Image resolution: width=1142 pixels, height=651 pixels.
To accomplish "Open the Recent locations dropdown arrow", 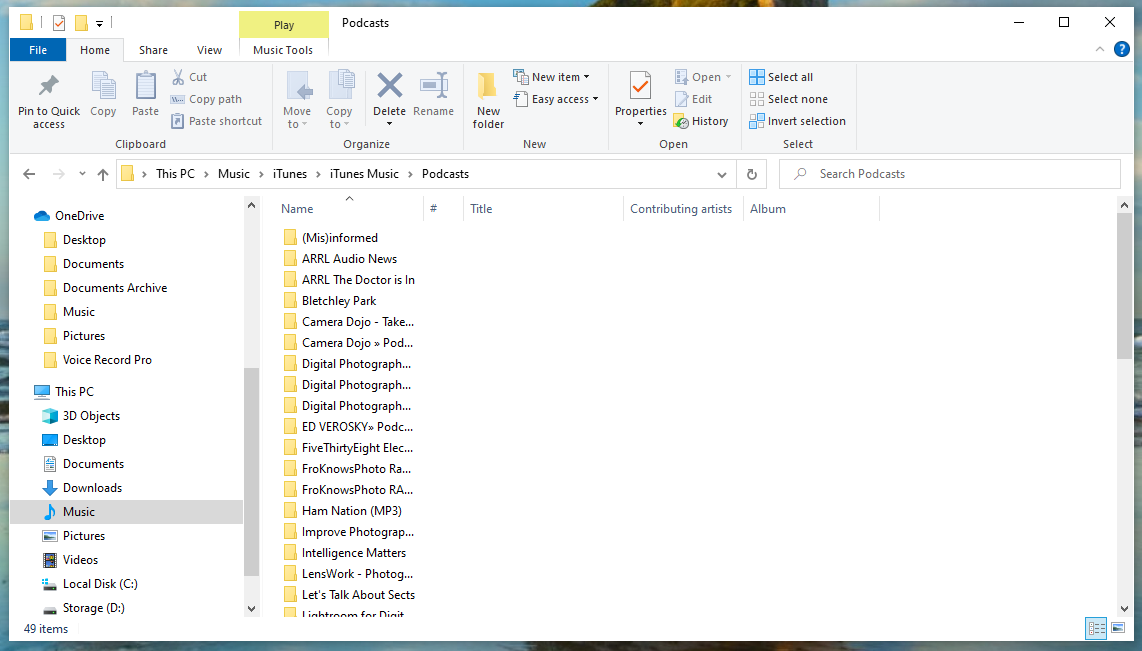I will coord(82,174).
